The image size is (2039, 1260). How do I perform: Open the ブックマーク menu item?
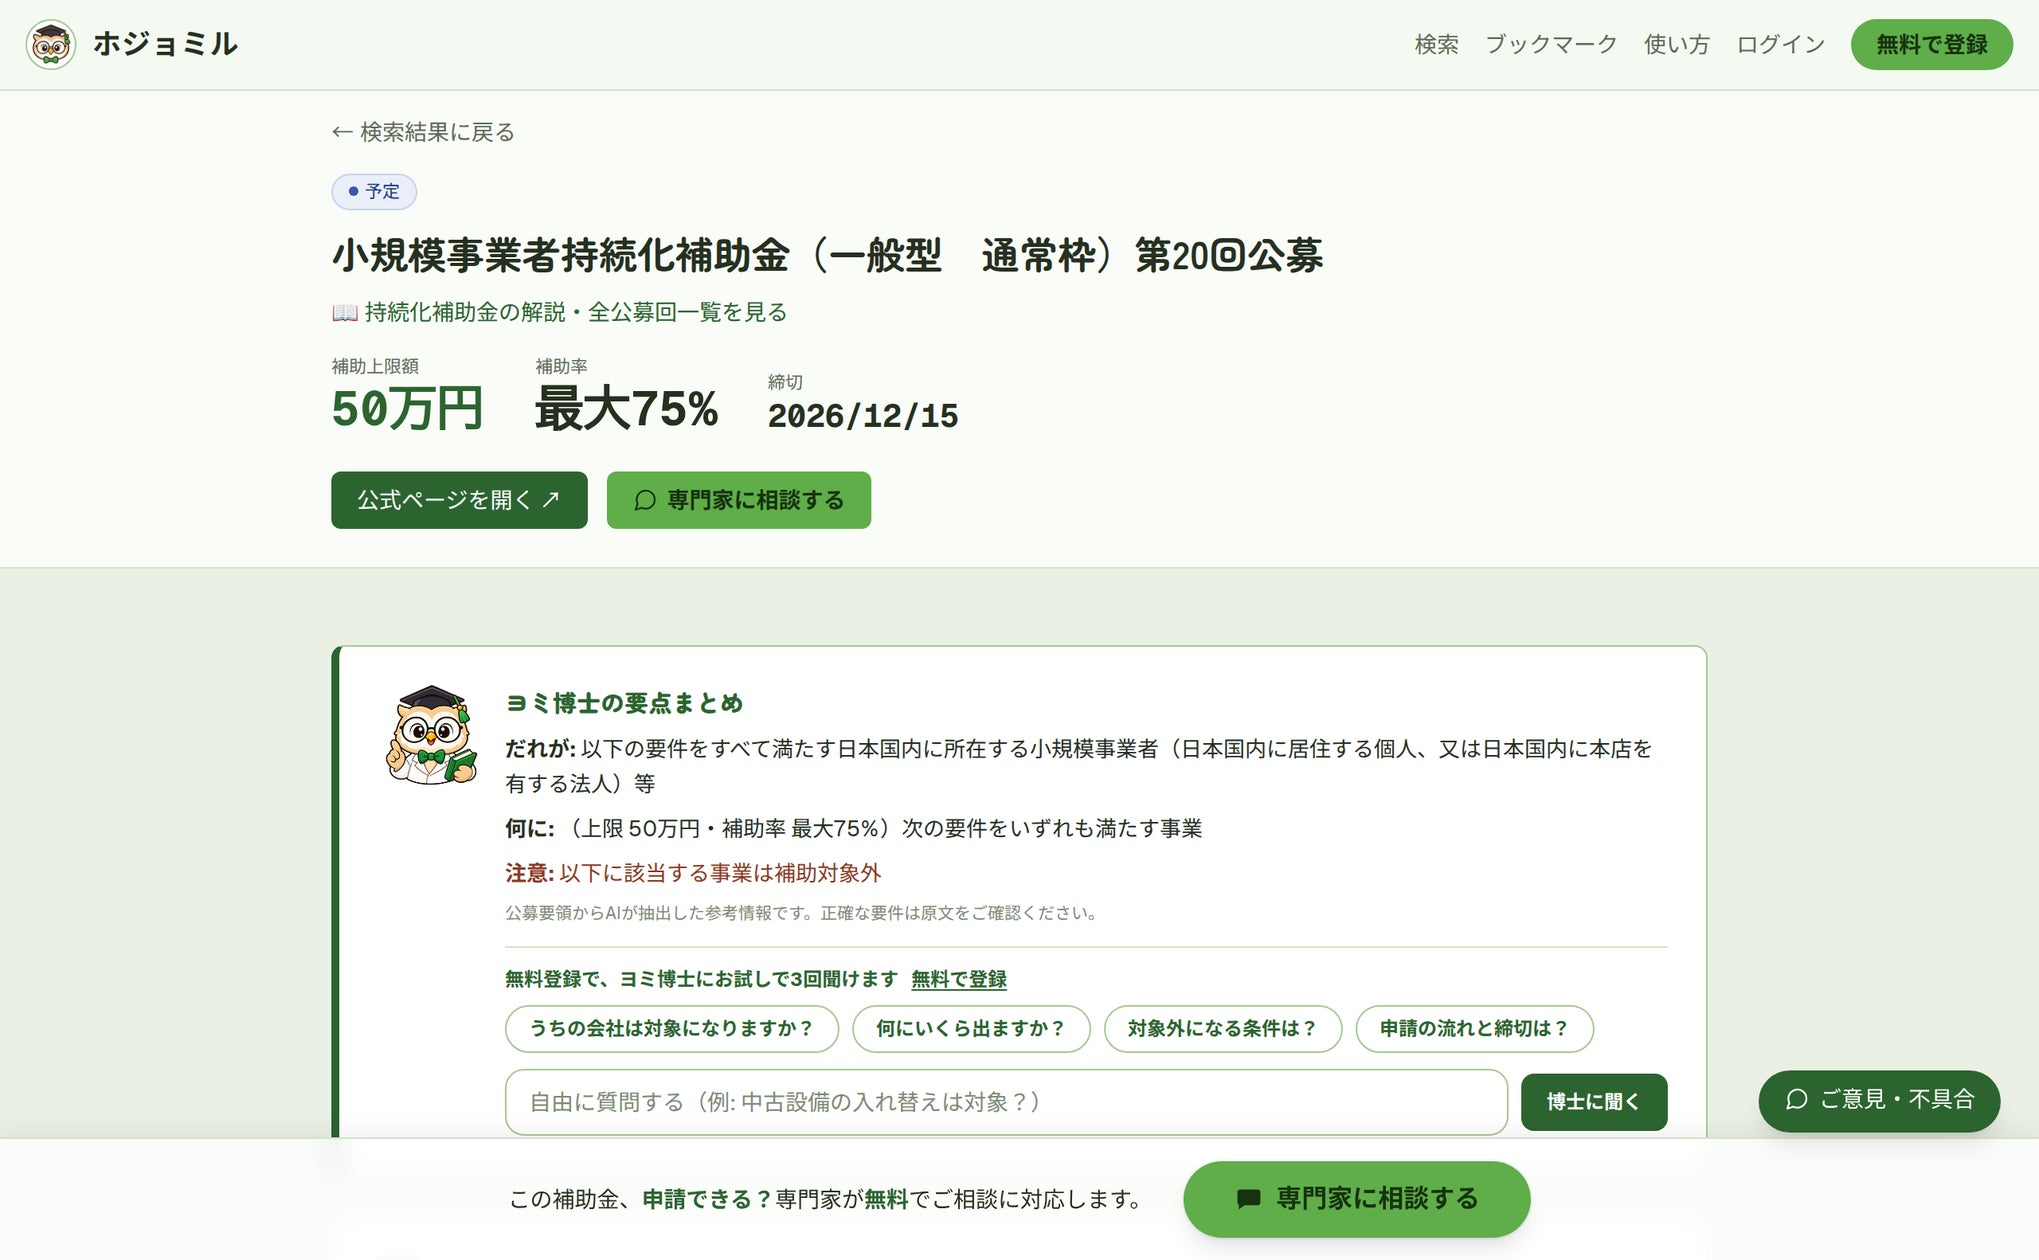pos(1551,44)
